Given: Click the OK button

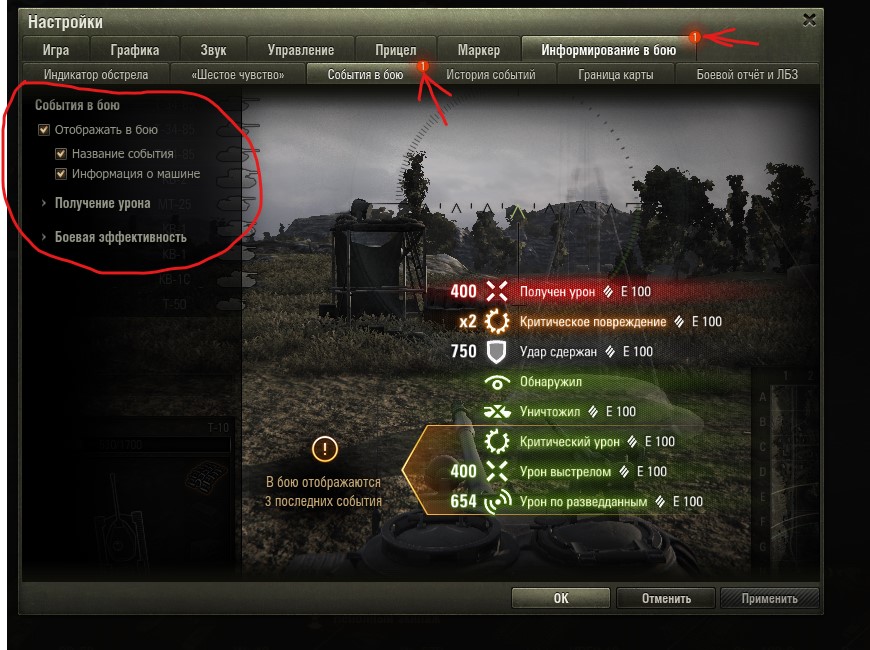Looking at the screenshot, I should [x=560, y=598].
